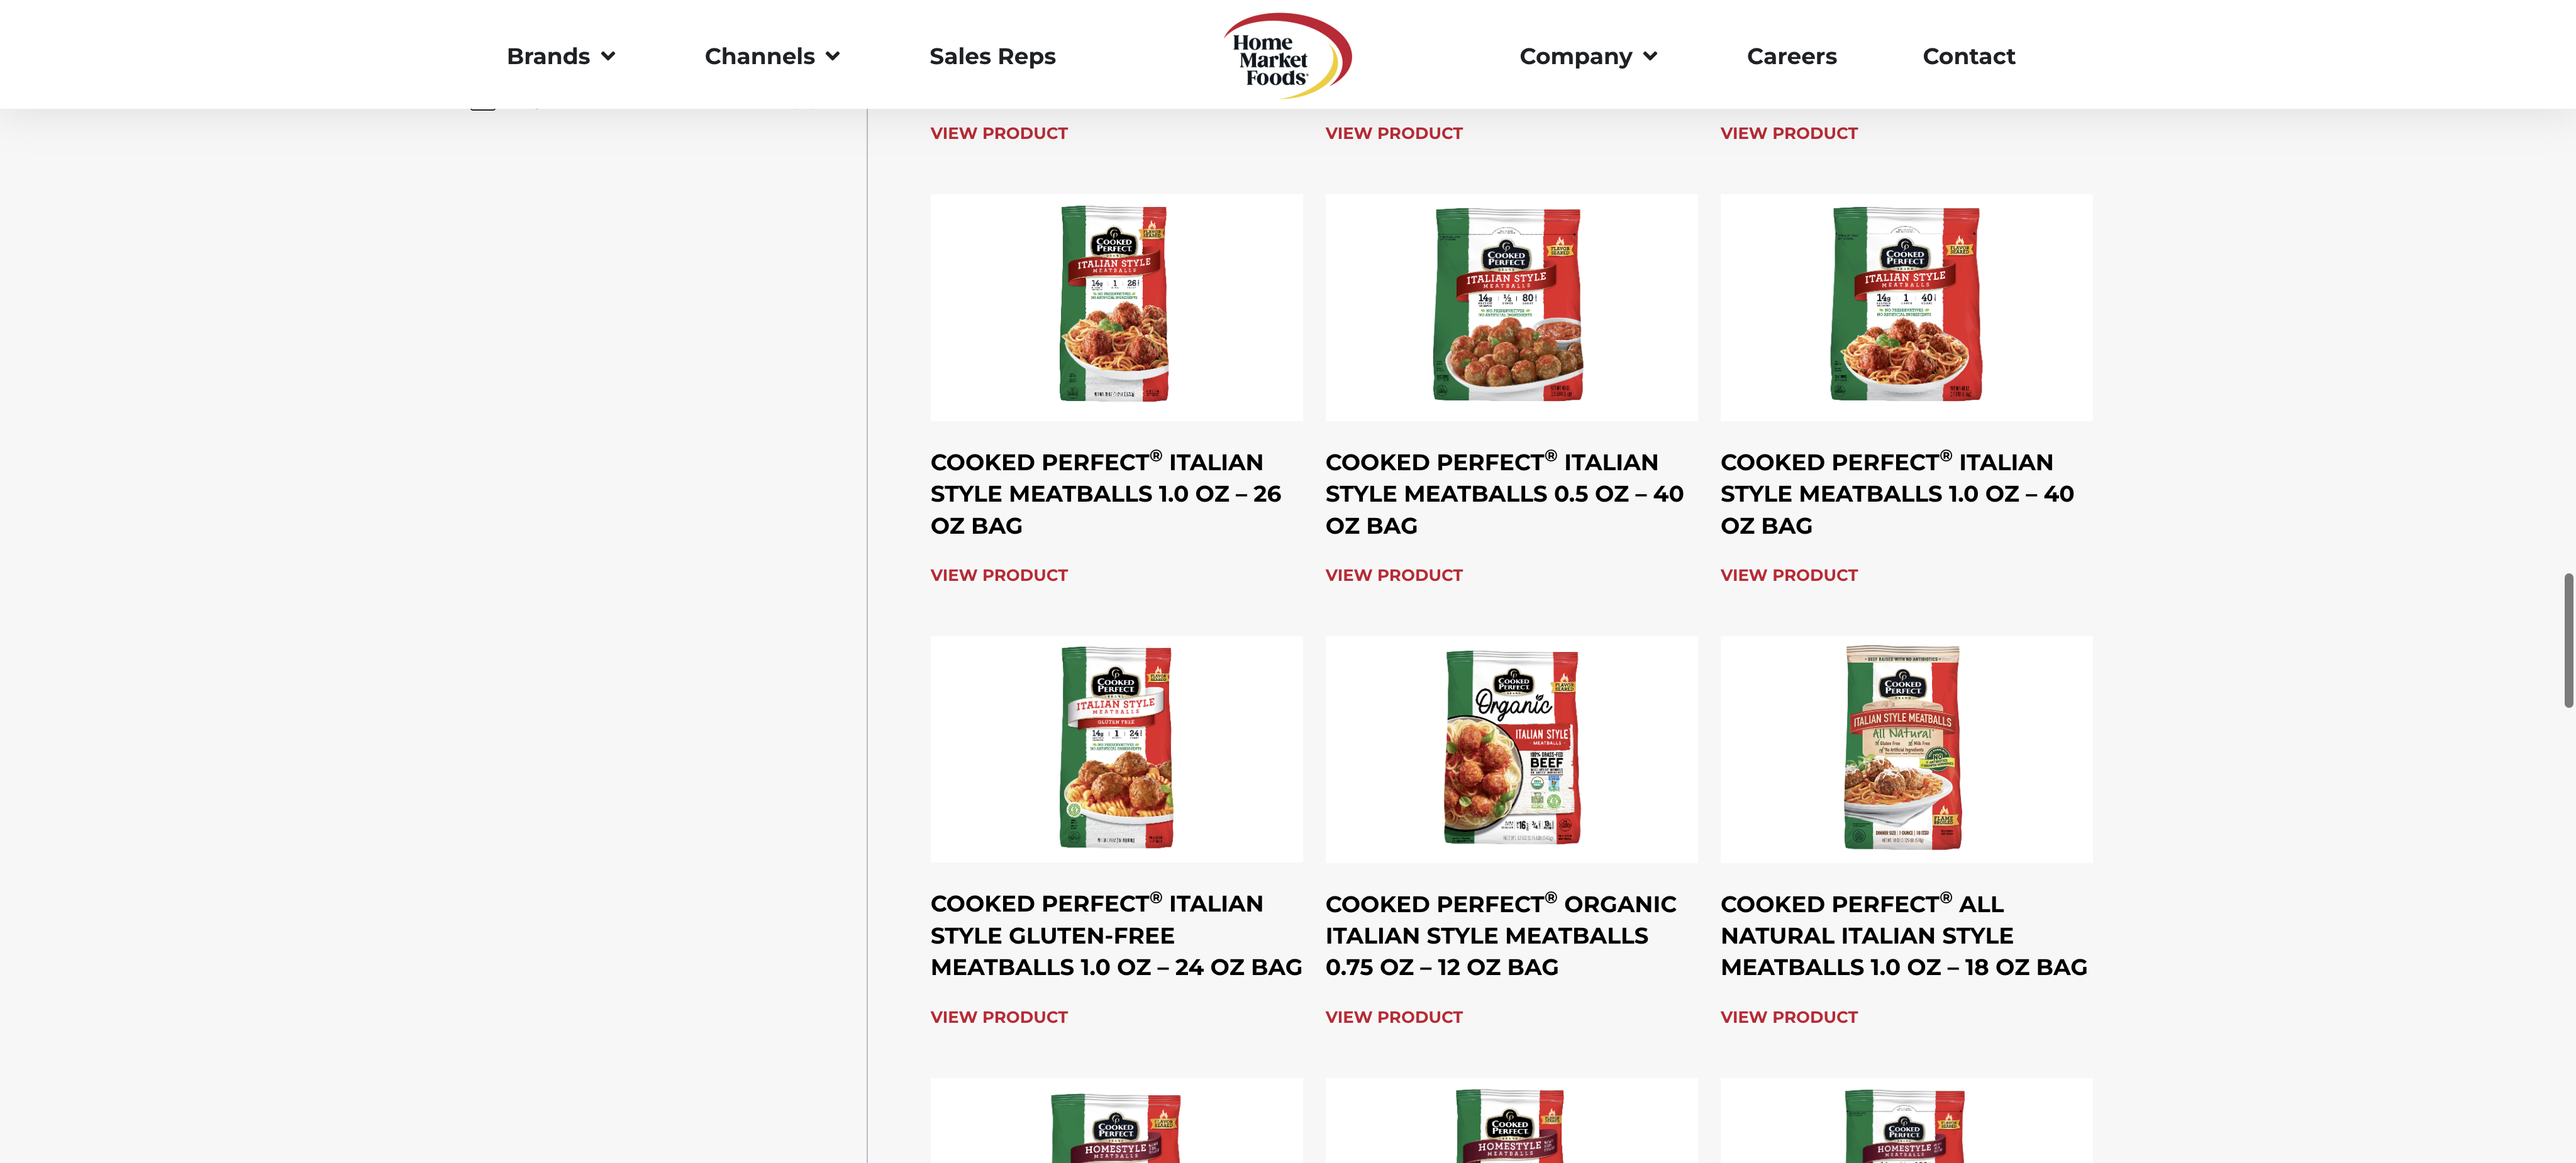Screen dimensions: 2576x1163
Task: Open All Natural Italian Style Meatballs bag image
Action: point(1906,749)
